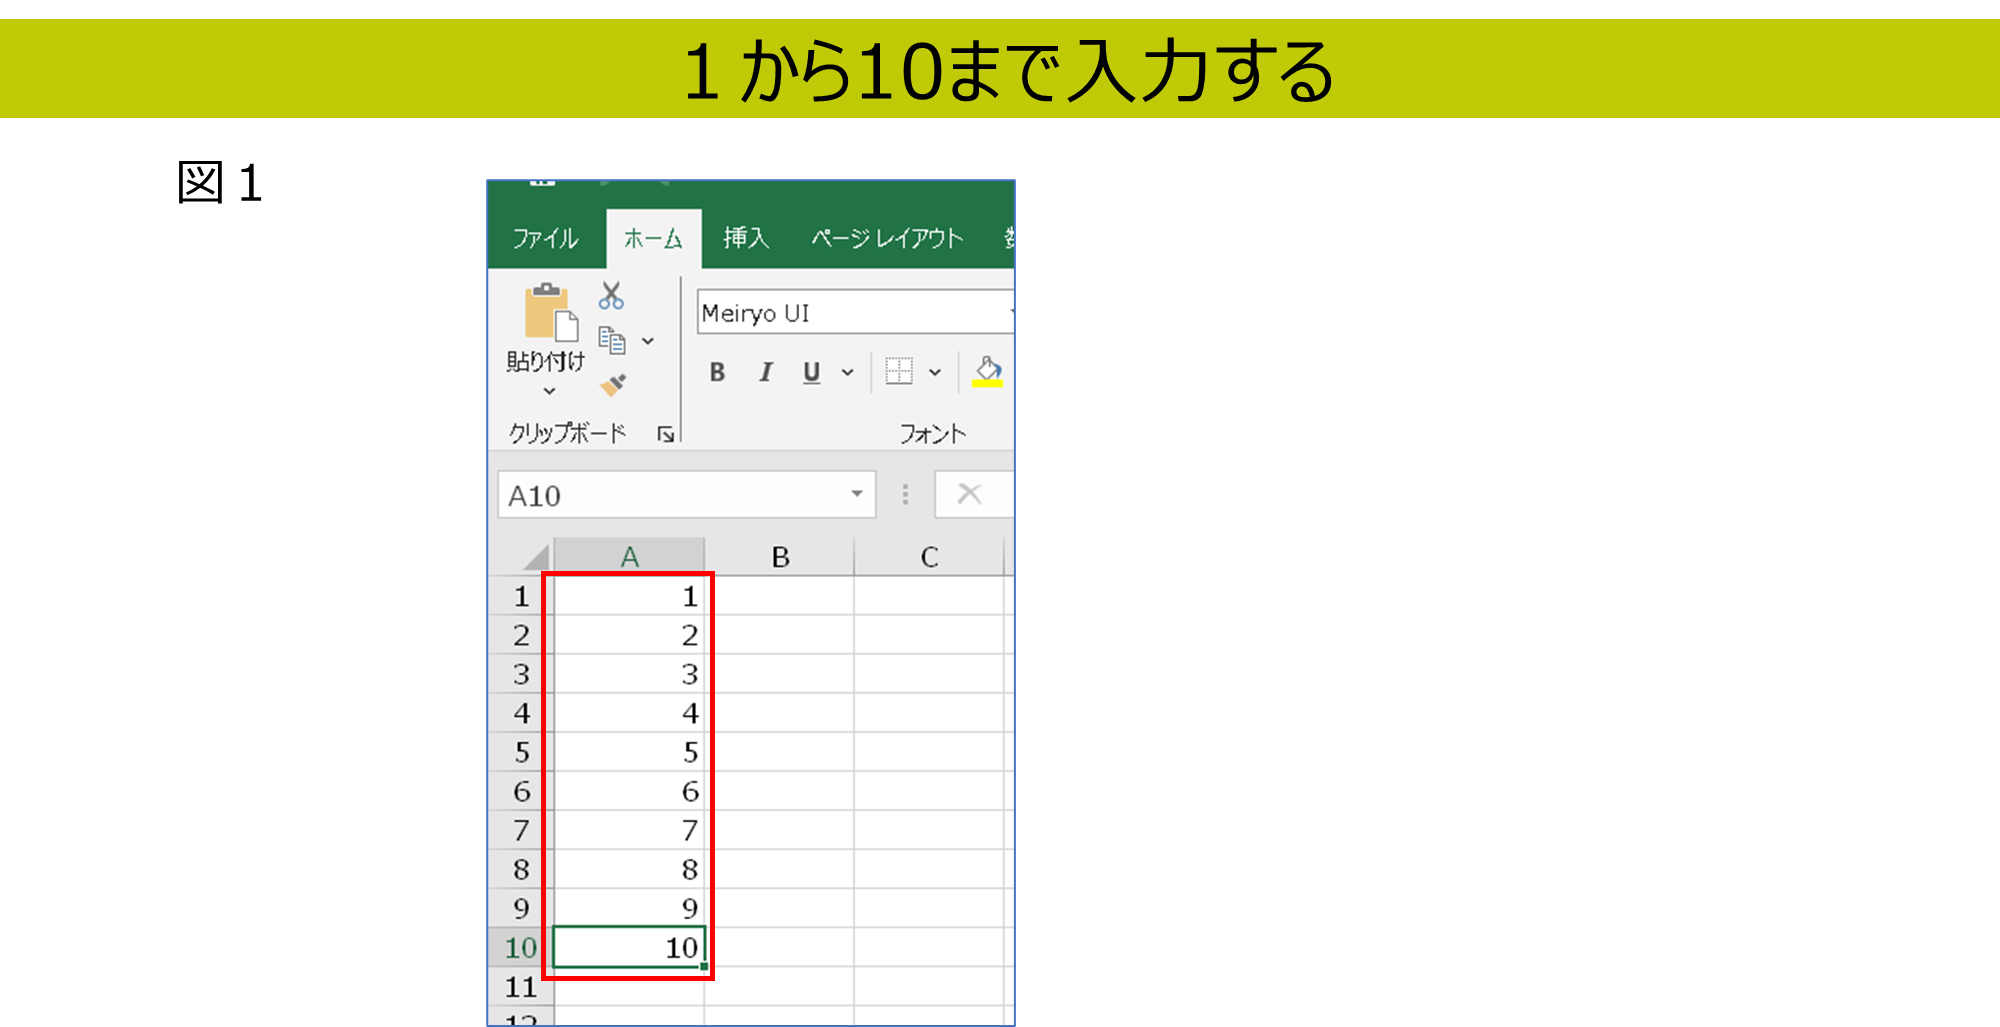Select row 10 header
The height and width of the screenshot is (1027, 2000).
pos(521,947)
